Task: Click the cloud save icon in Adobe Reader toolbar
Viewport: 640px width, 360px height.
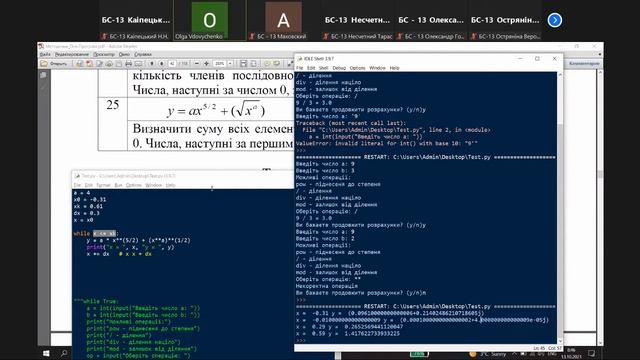Action: pyautogui.click(x=109, y=64)
